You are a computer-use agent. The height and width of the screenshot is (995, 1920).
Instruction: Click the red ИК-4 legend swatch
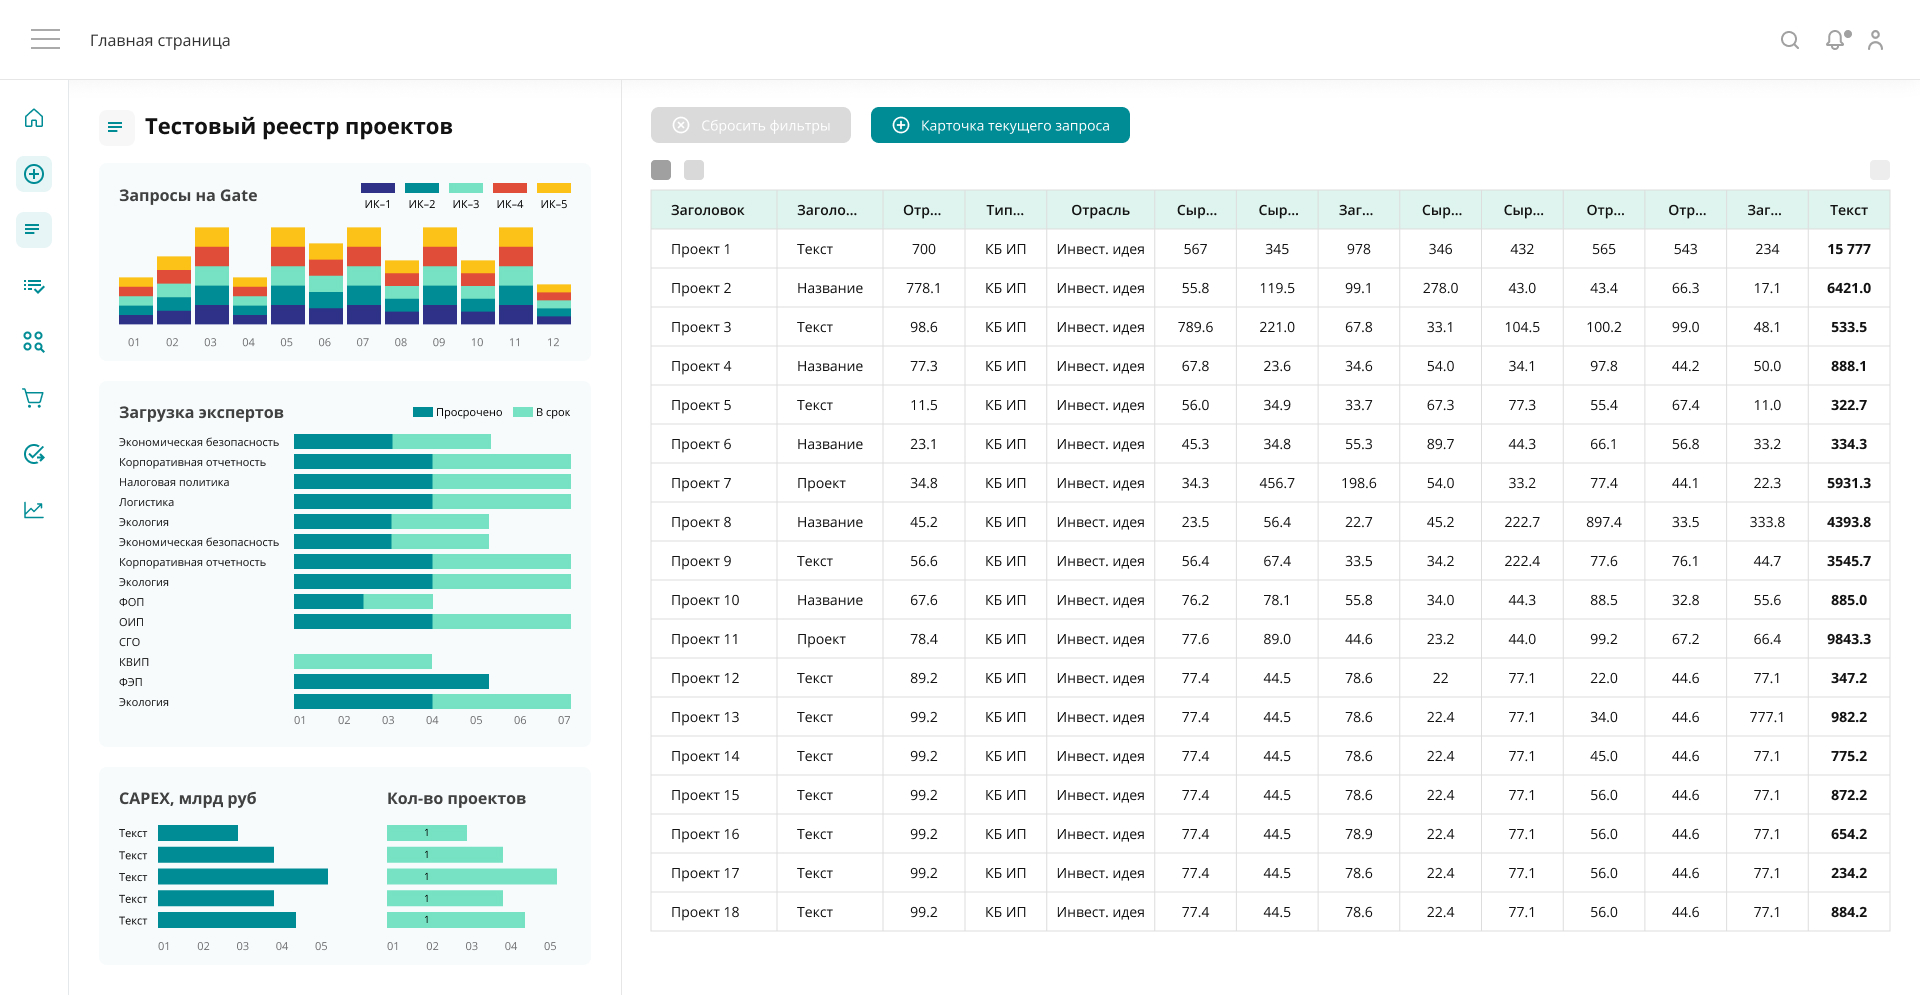tap(510, 188)
